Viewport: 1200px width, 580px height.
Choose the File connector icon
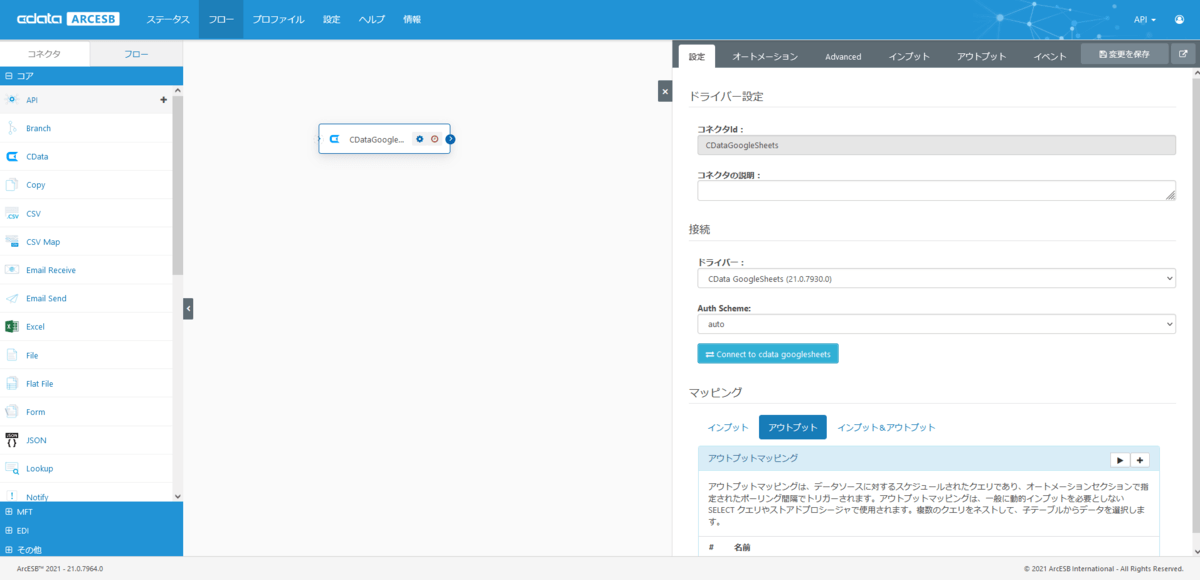click(x=12, y=355)
